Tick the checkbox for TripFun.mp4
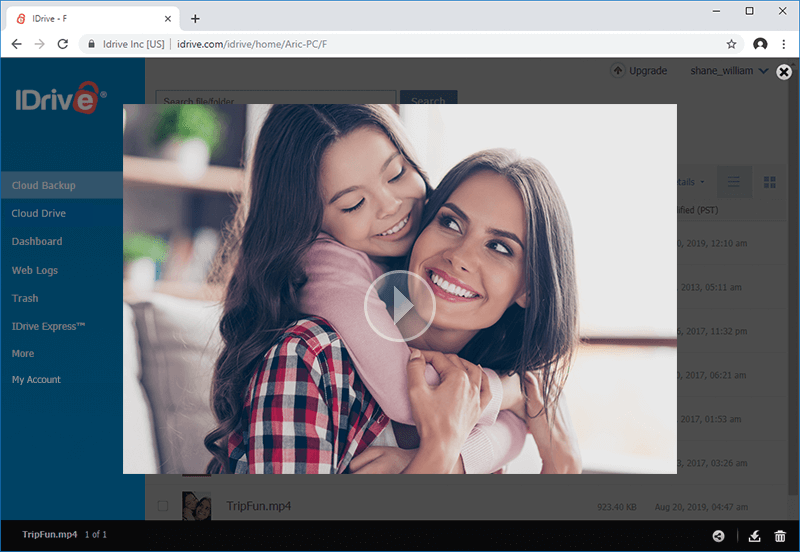800x552 pixels. [163, 506]
